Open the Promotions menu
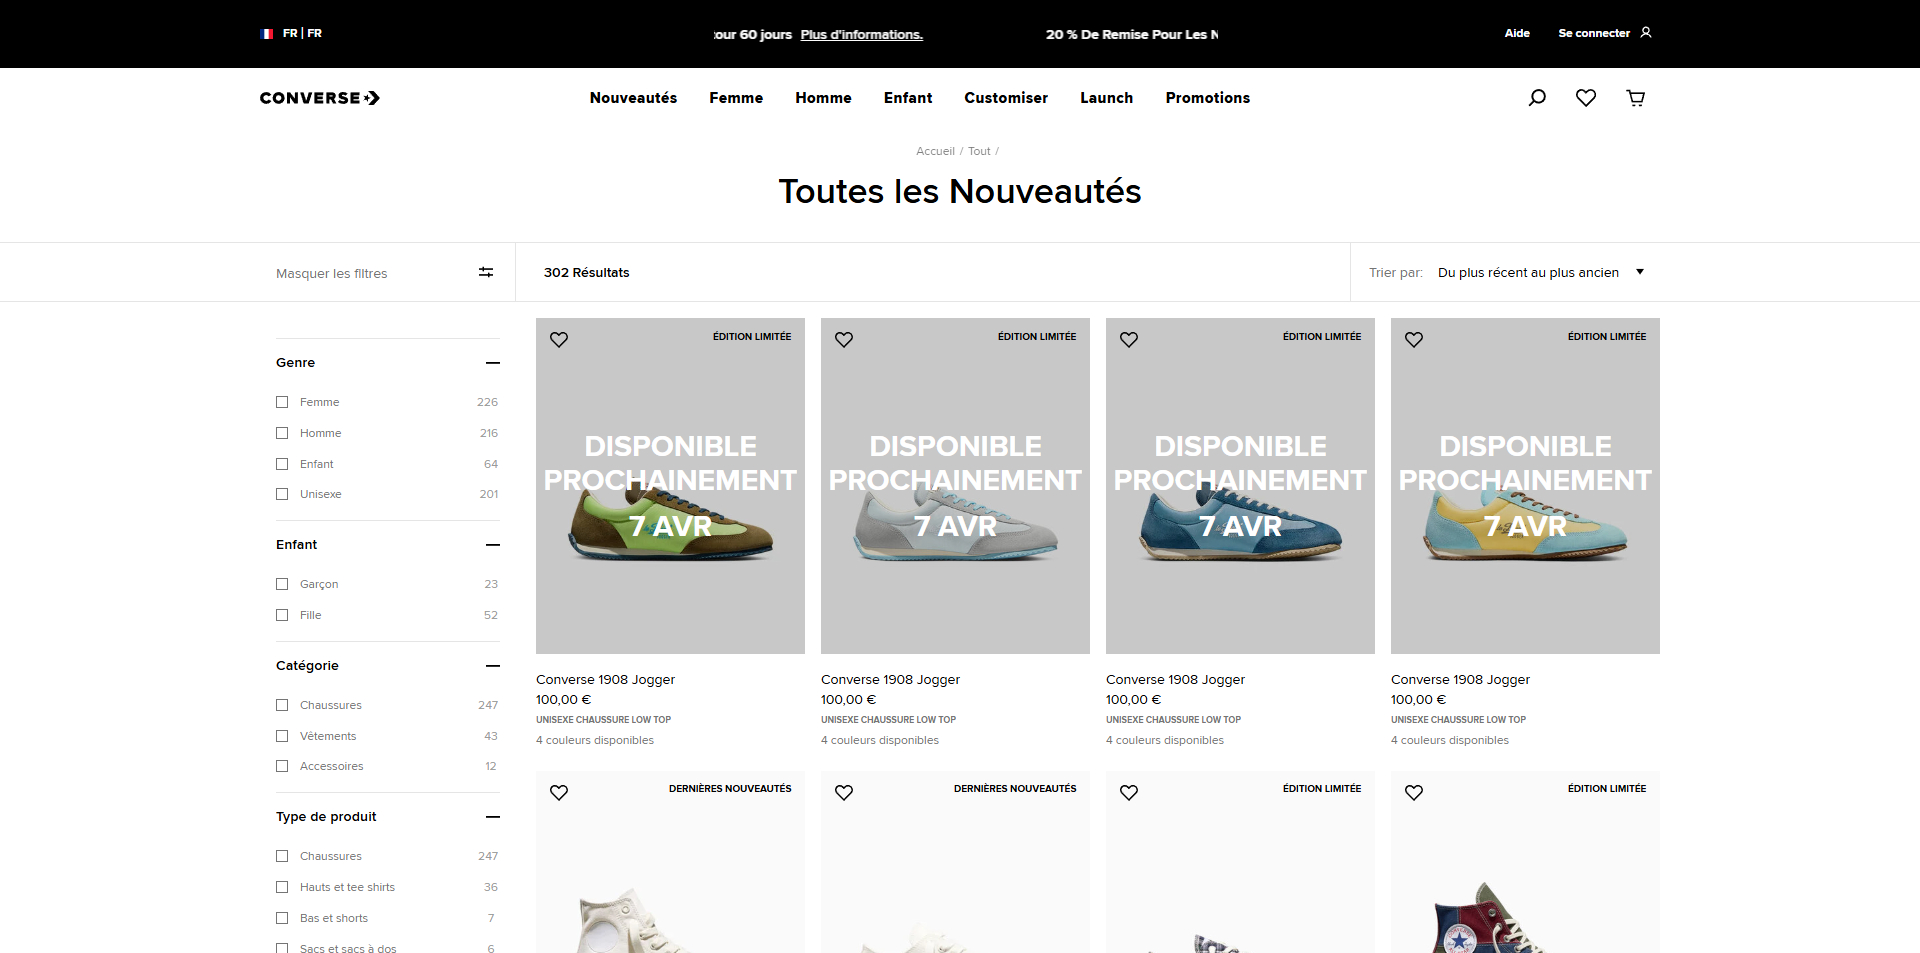Screen dimensions: 1920x953 (x=1207, y=98)
